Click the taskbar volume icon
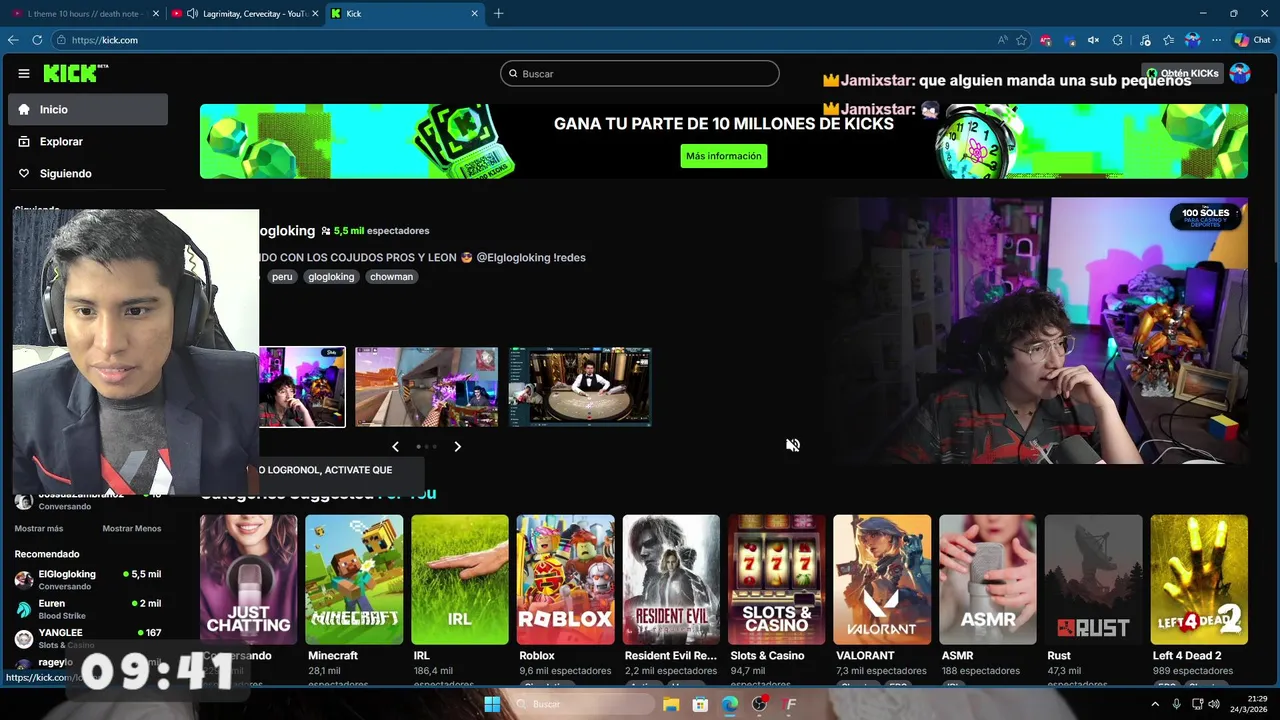Image resolution: width=1280 pixels, height=720 pixels. click(x=1214, y=704)
